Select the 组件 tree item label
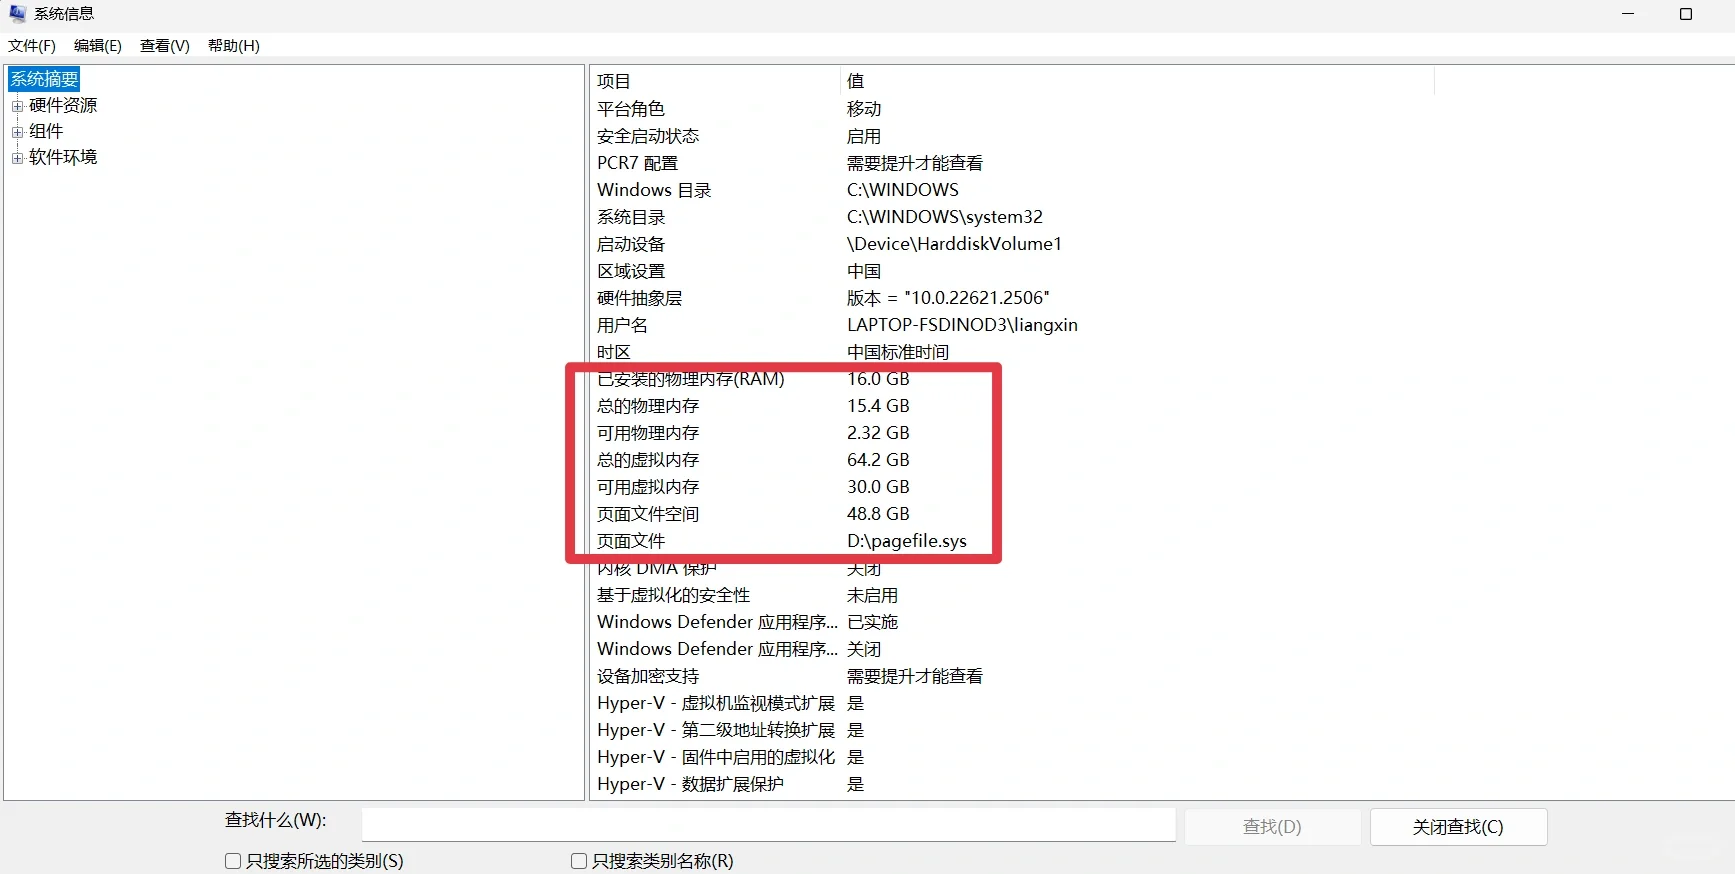The width and height of the screenshot is (1735, 874). (x=46, y=131)
